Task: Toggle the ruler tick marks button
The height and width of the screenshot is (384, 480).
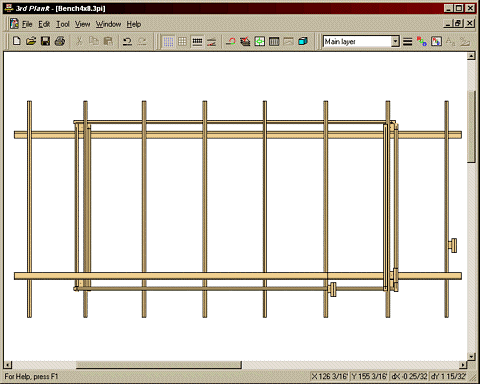Action: [x=197, y=41]
